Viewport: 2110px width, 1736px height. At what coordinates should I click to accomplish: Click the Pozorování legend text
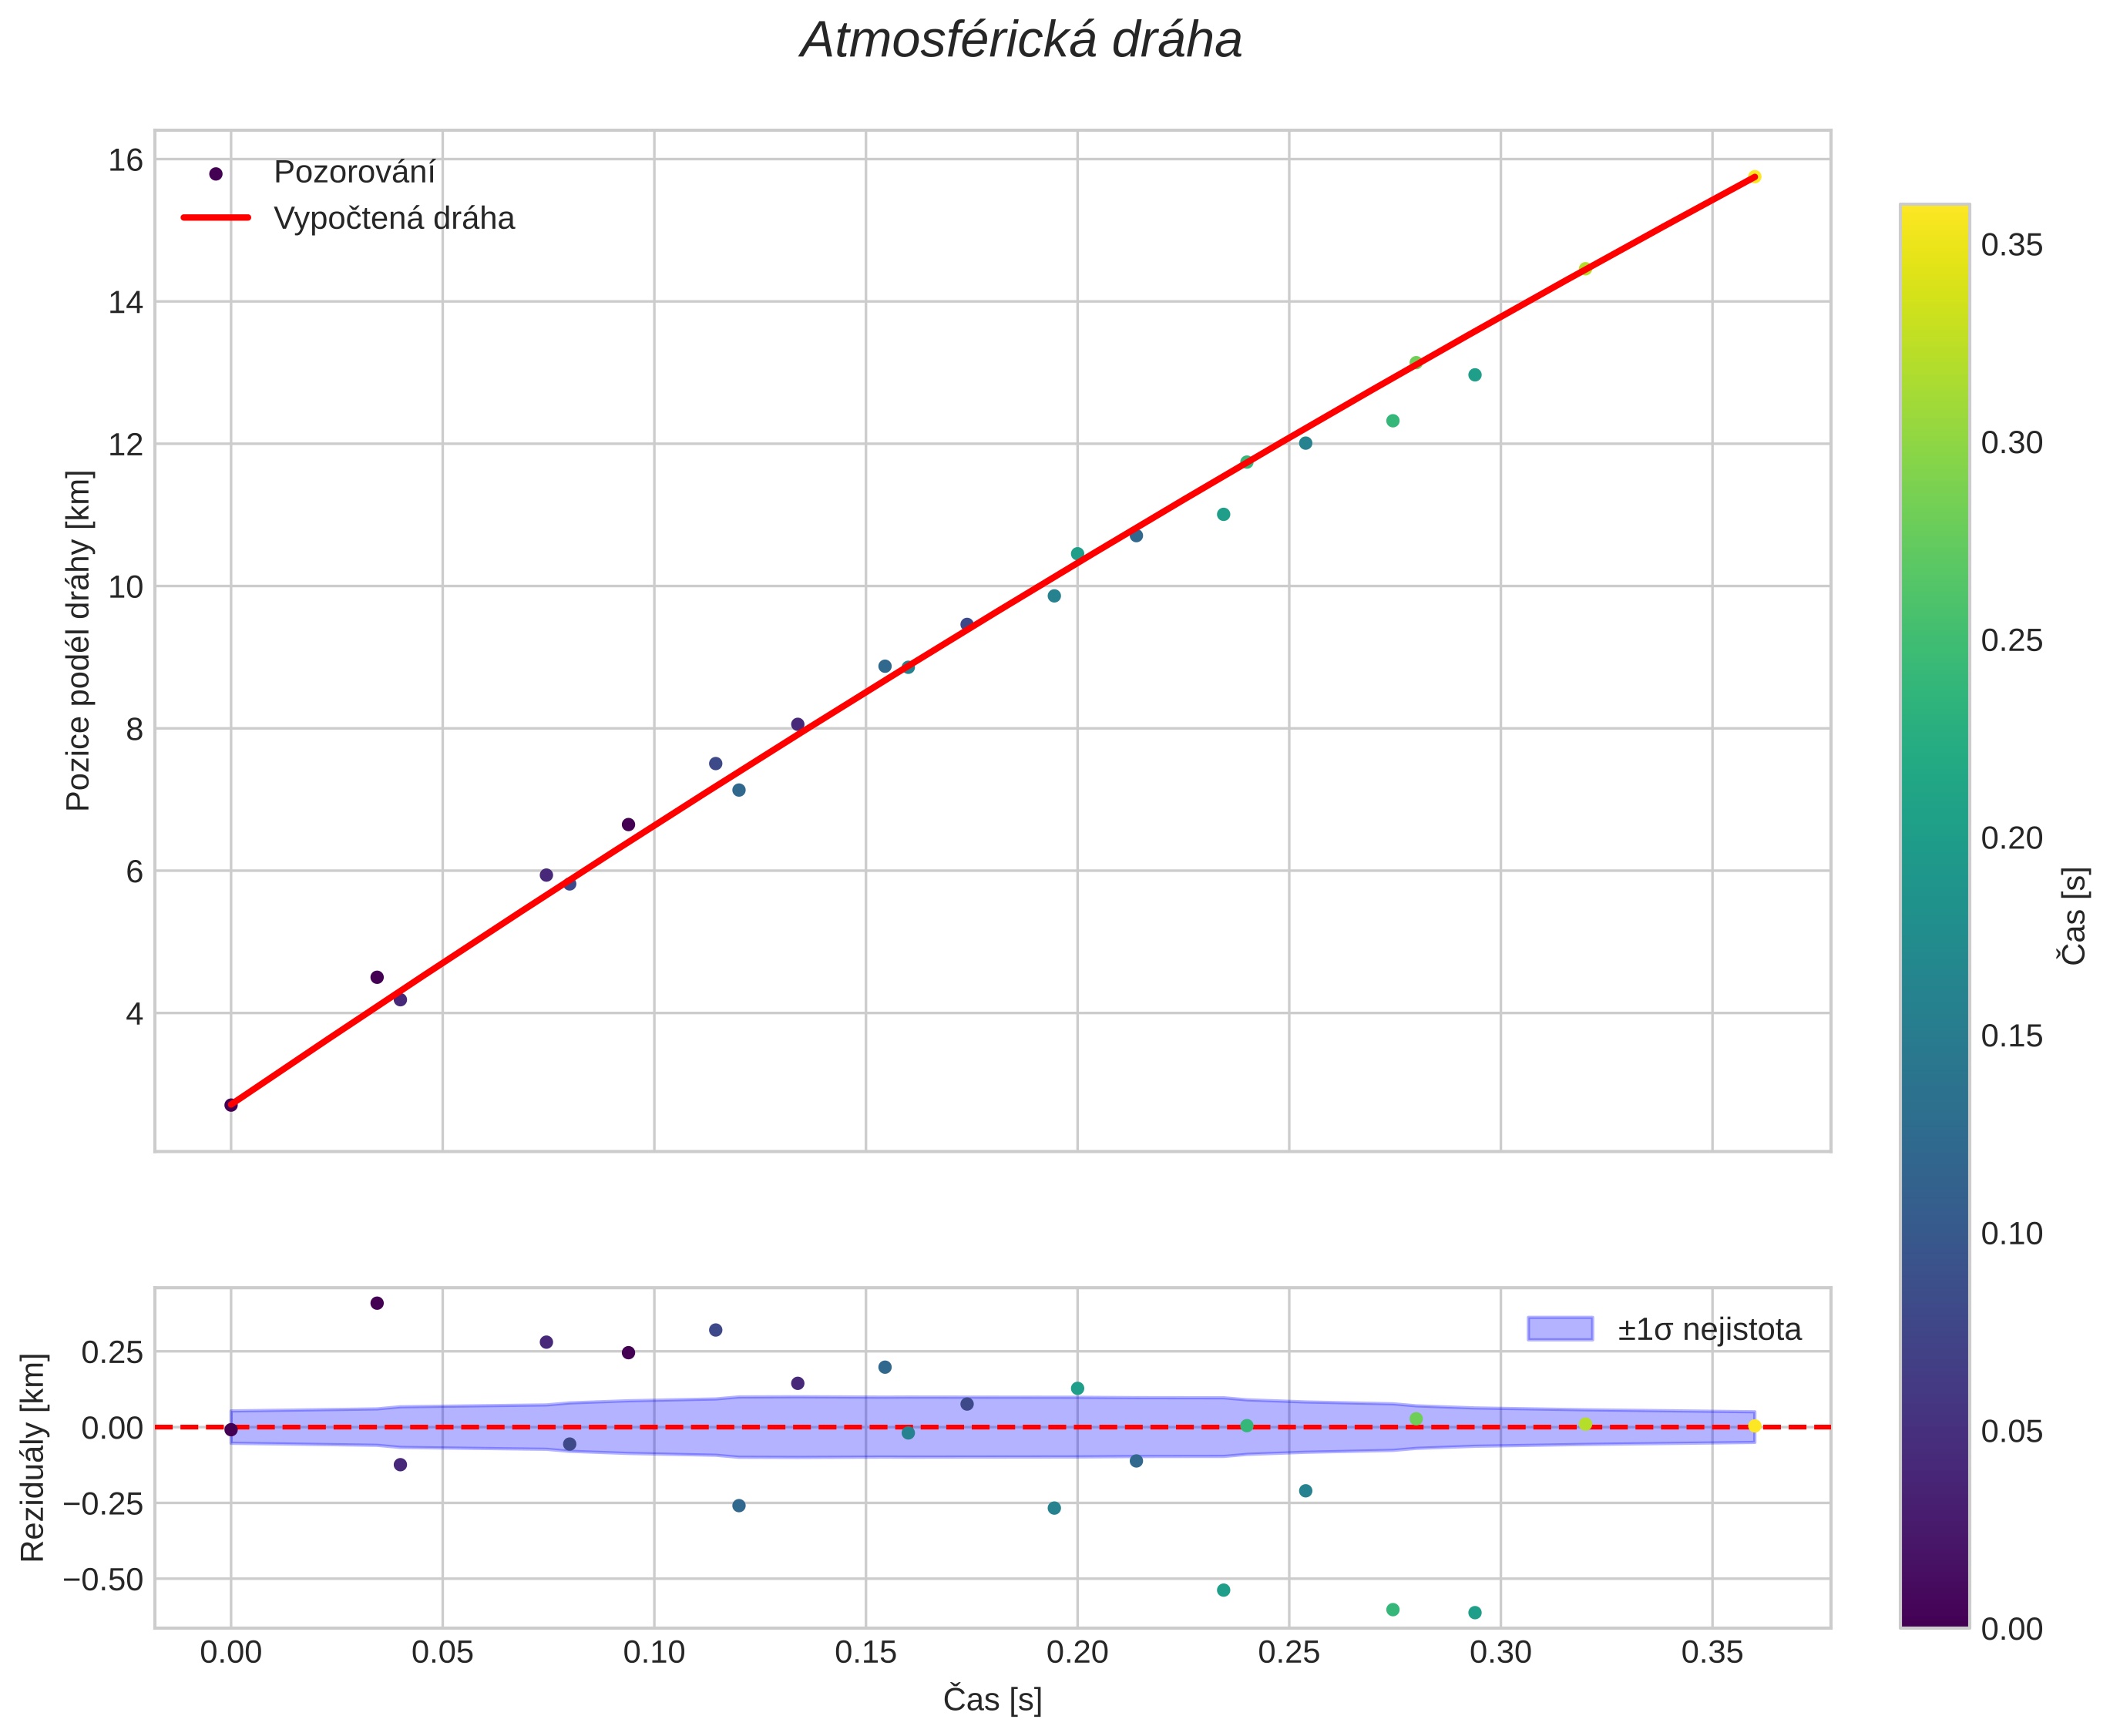[x=354, y=173]
